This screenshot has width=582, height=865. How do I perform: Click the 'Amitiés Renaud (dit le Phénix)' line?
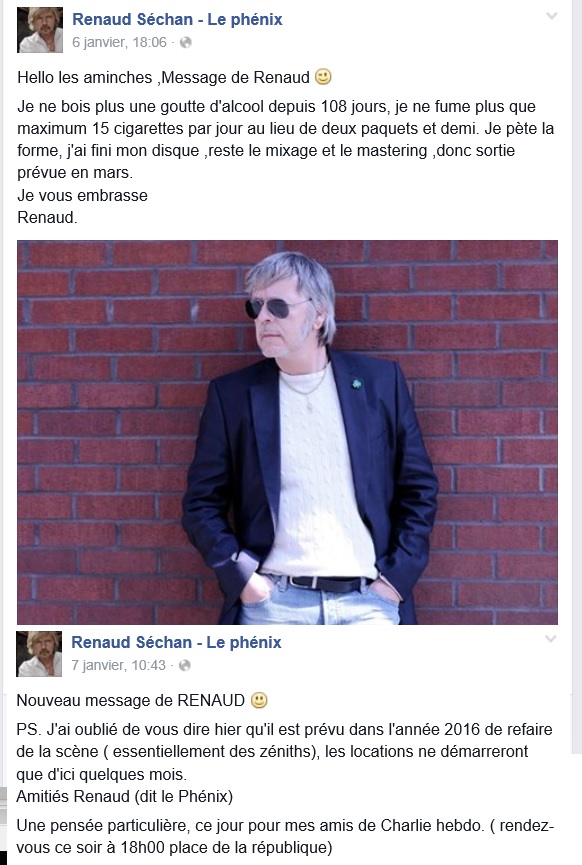tap(125, 797)
